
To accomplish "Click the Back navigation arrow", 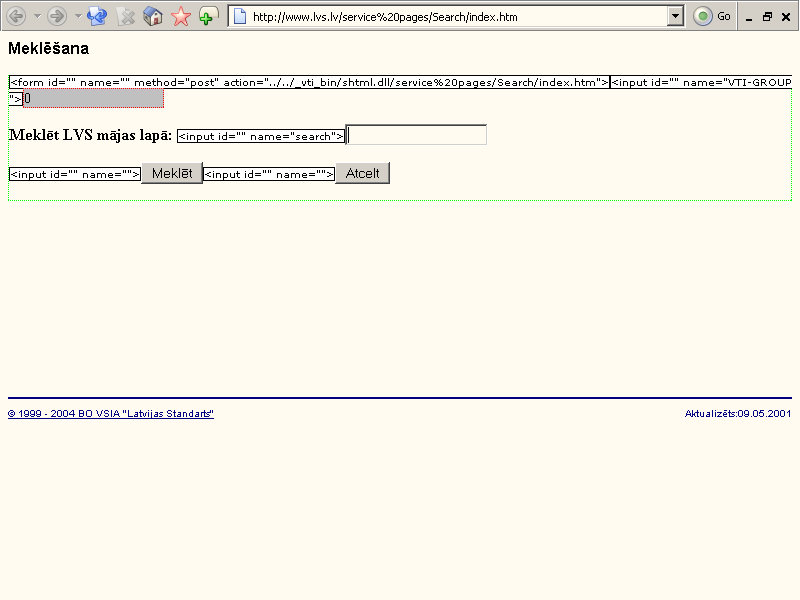I will pos(16,16).
